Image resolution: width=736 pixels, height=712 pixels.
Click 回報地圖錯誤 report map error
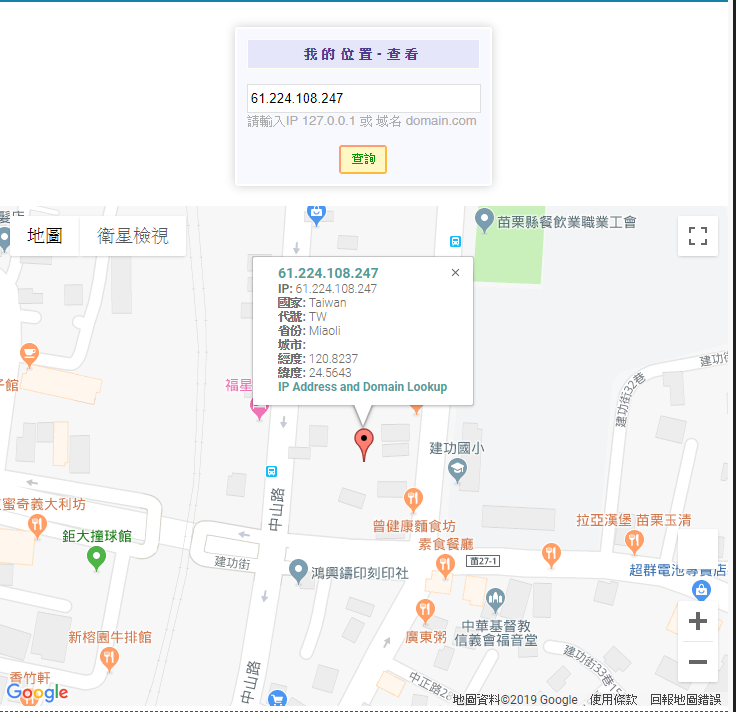pyautogui.click(x=685, y=699)
